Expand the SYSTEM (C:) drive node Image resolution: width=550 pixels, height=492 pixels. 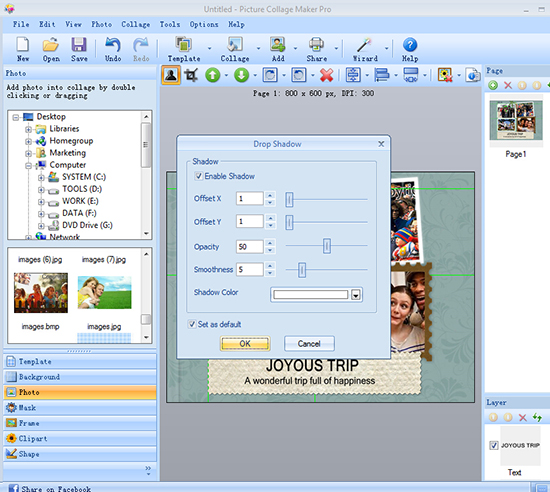coord(41,177)
